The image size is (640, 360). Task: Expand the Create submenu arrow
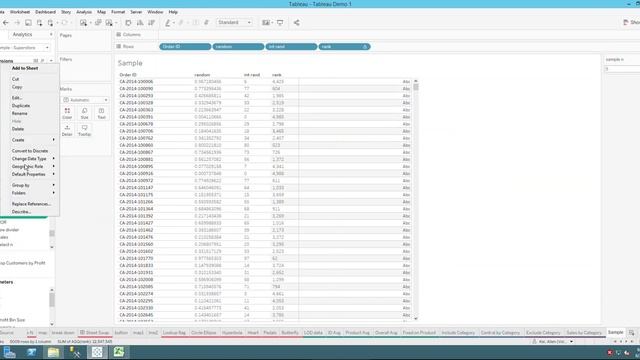pyautogui.click(x=53, y=140)
